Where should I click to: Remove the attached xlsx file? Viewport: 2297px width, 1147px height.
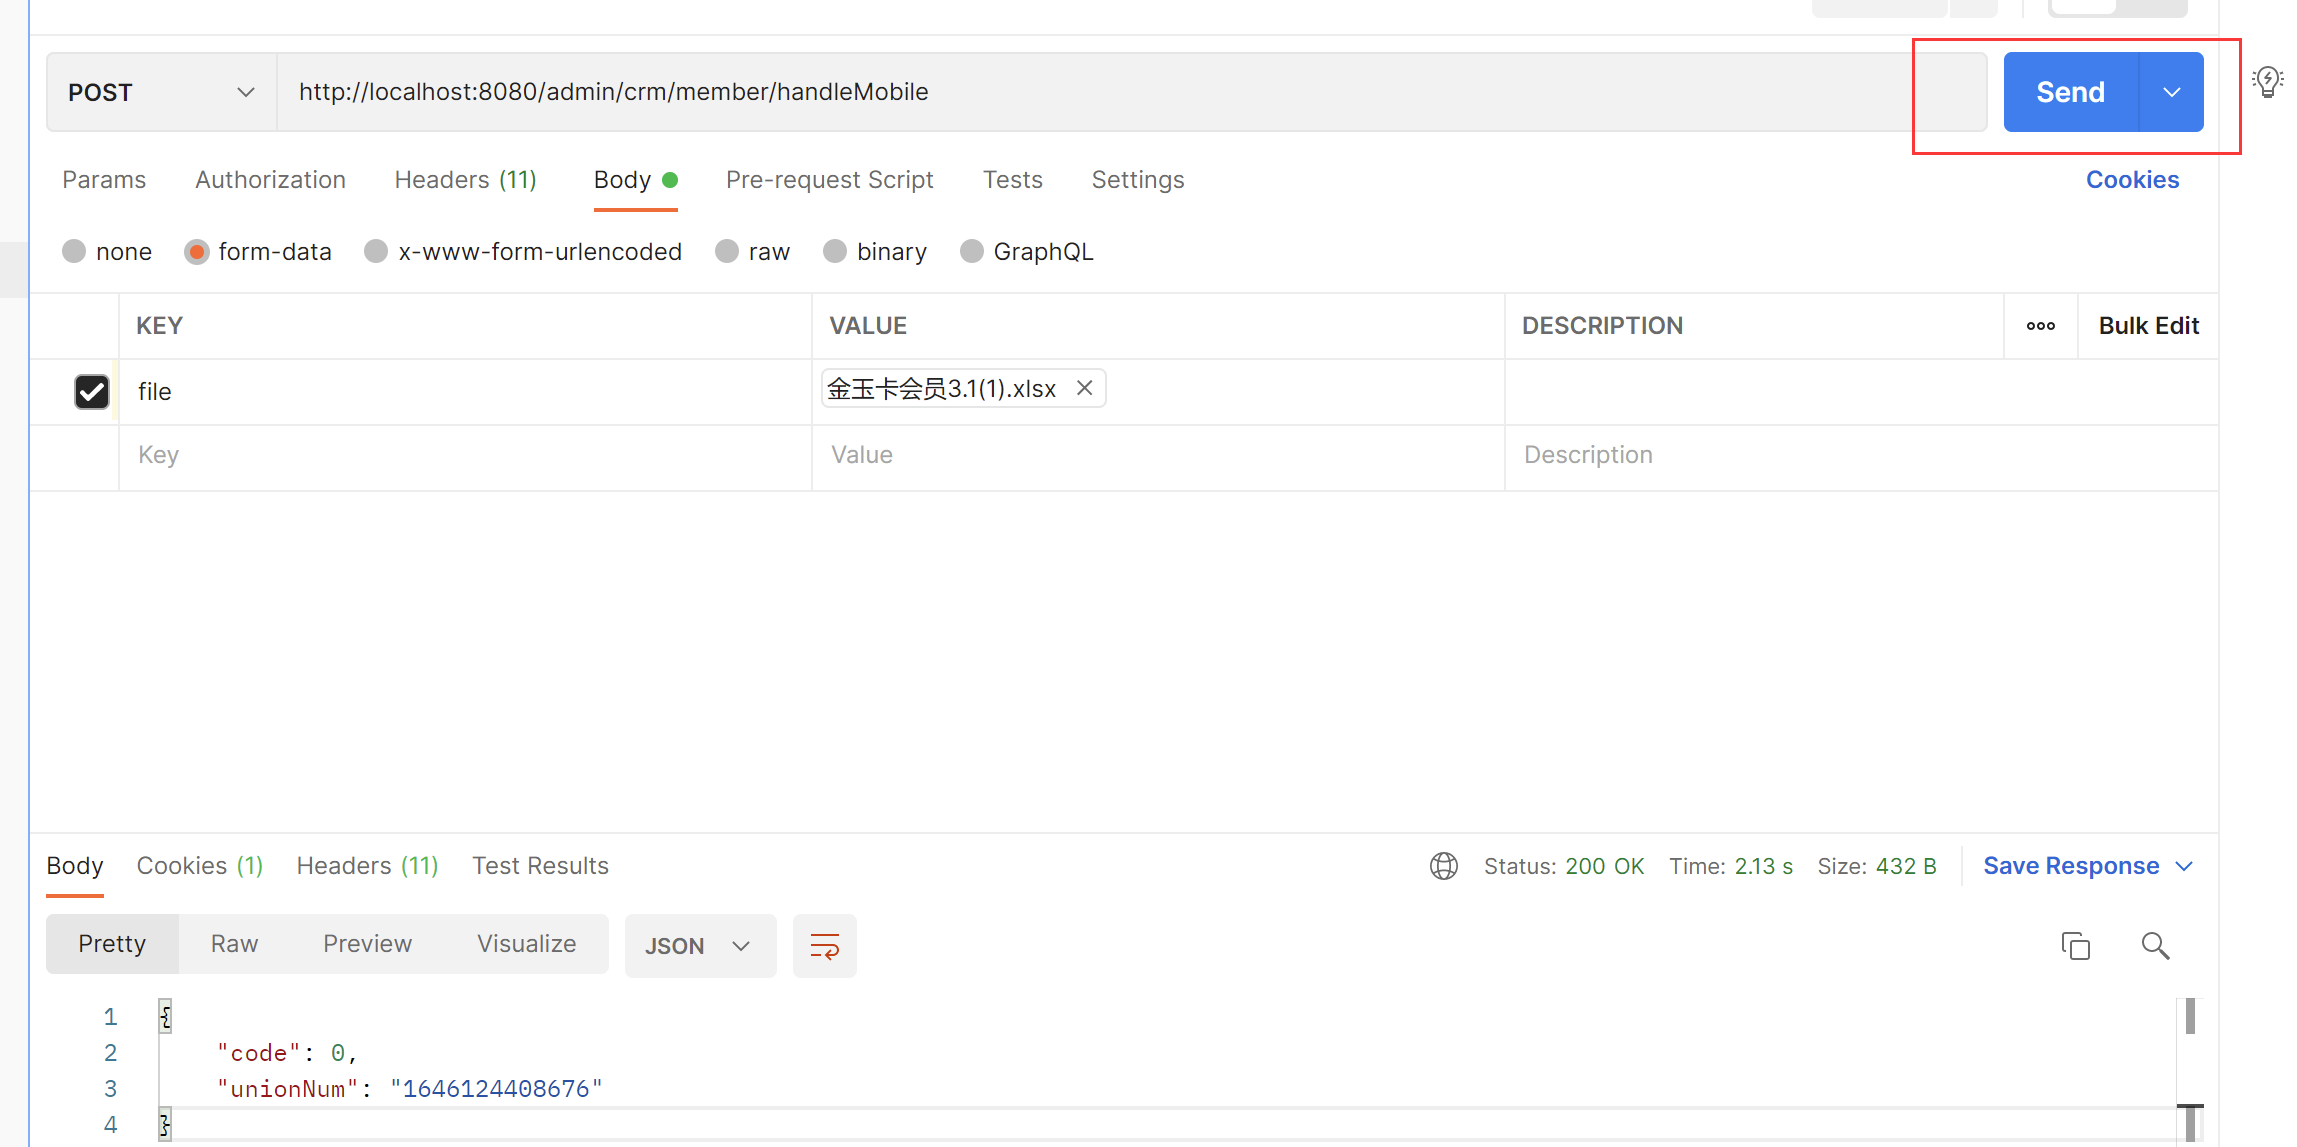point(1084,388)
